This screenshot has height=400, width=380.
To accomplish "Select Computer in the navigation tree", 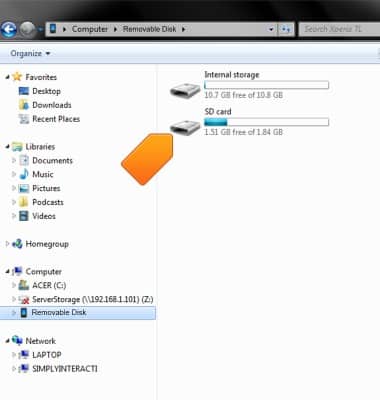I will [x=44, y=272].
